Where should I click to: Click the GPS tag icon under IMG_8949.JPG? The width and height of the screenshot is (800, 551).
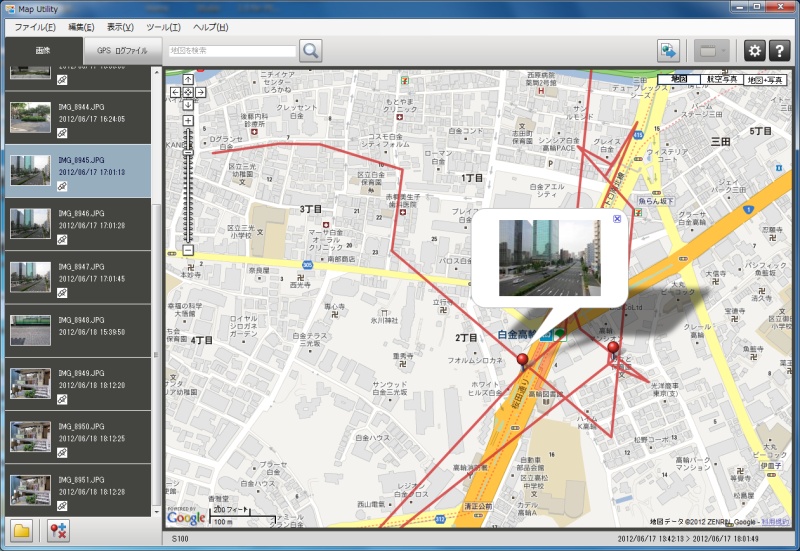62,399
